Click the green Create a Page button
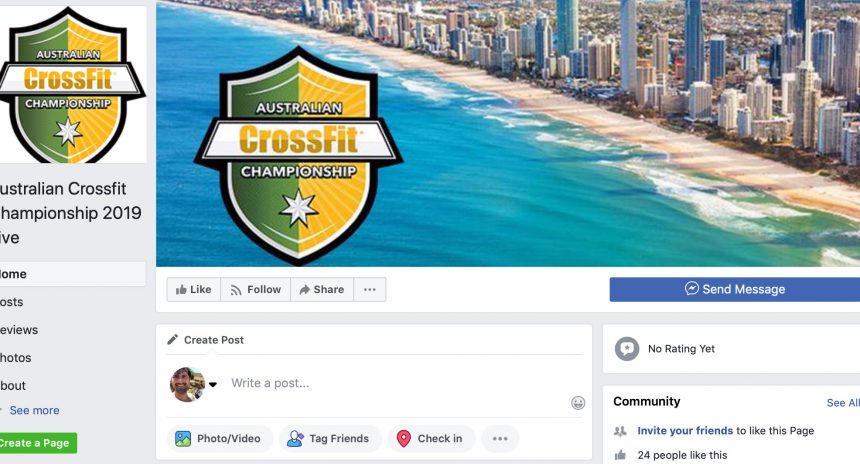Viewport: 860px width, 464px height. (x=36, y=443)
